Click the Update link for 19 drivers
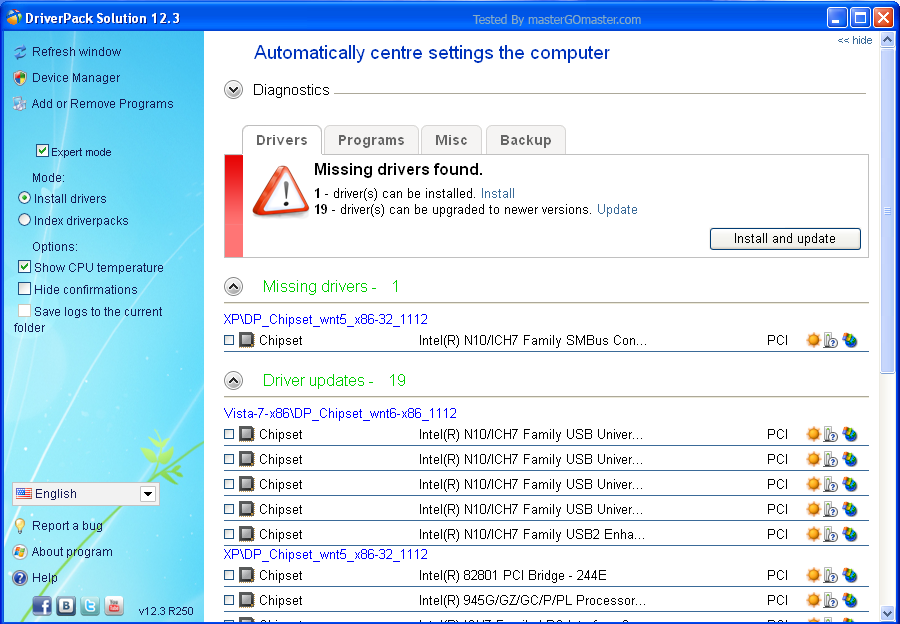The height and width of the screenshot is (624, 900). [x=617, y=210]
